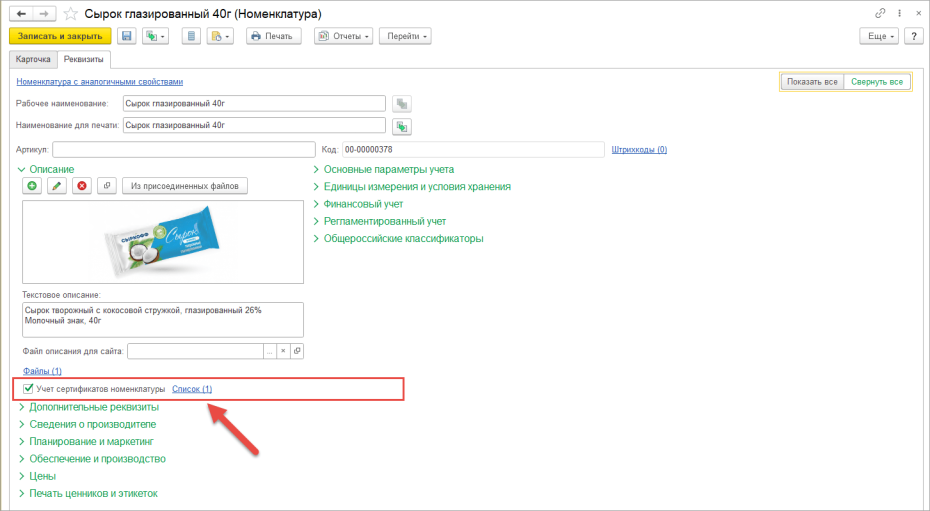Screen dimensions: 930x511
Task: Open Номенклатура с аналогичными свойствами link
Action: tap(100, 82)
